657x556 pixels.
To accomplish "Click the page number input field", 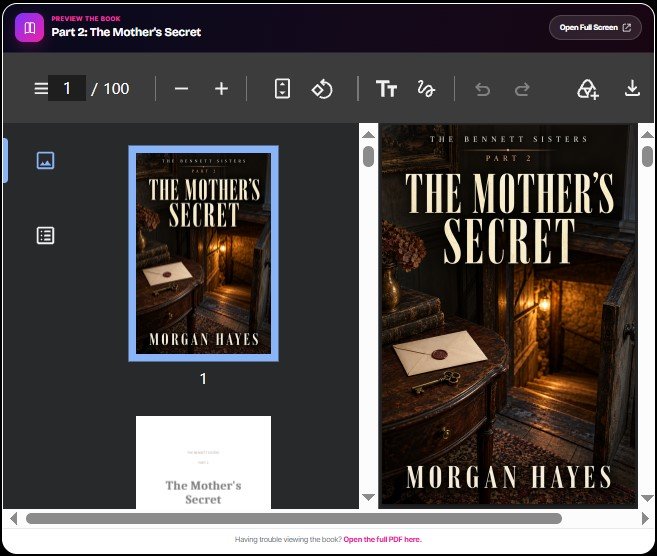I will click(67, 88).
